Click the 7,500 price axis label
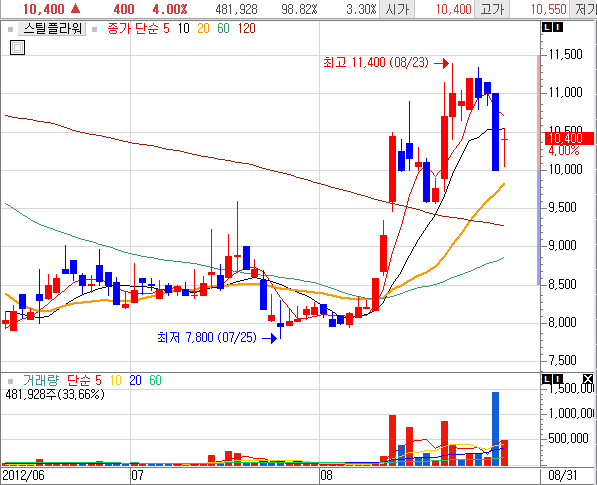This screenshot has width=597, height=485. pos(563,360)
